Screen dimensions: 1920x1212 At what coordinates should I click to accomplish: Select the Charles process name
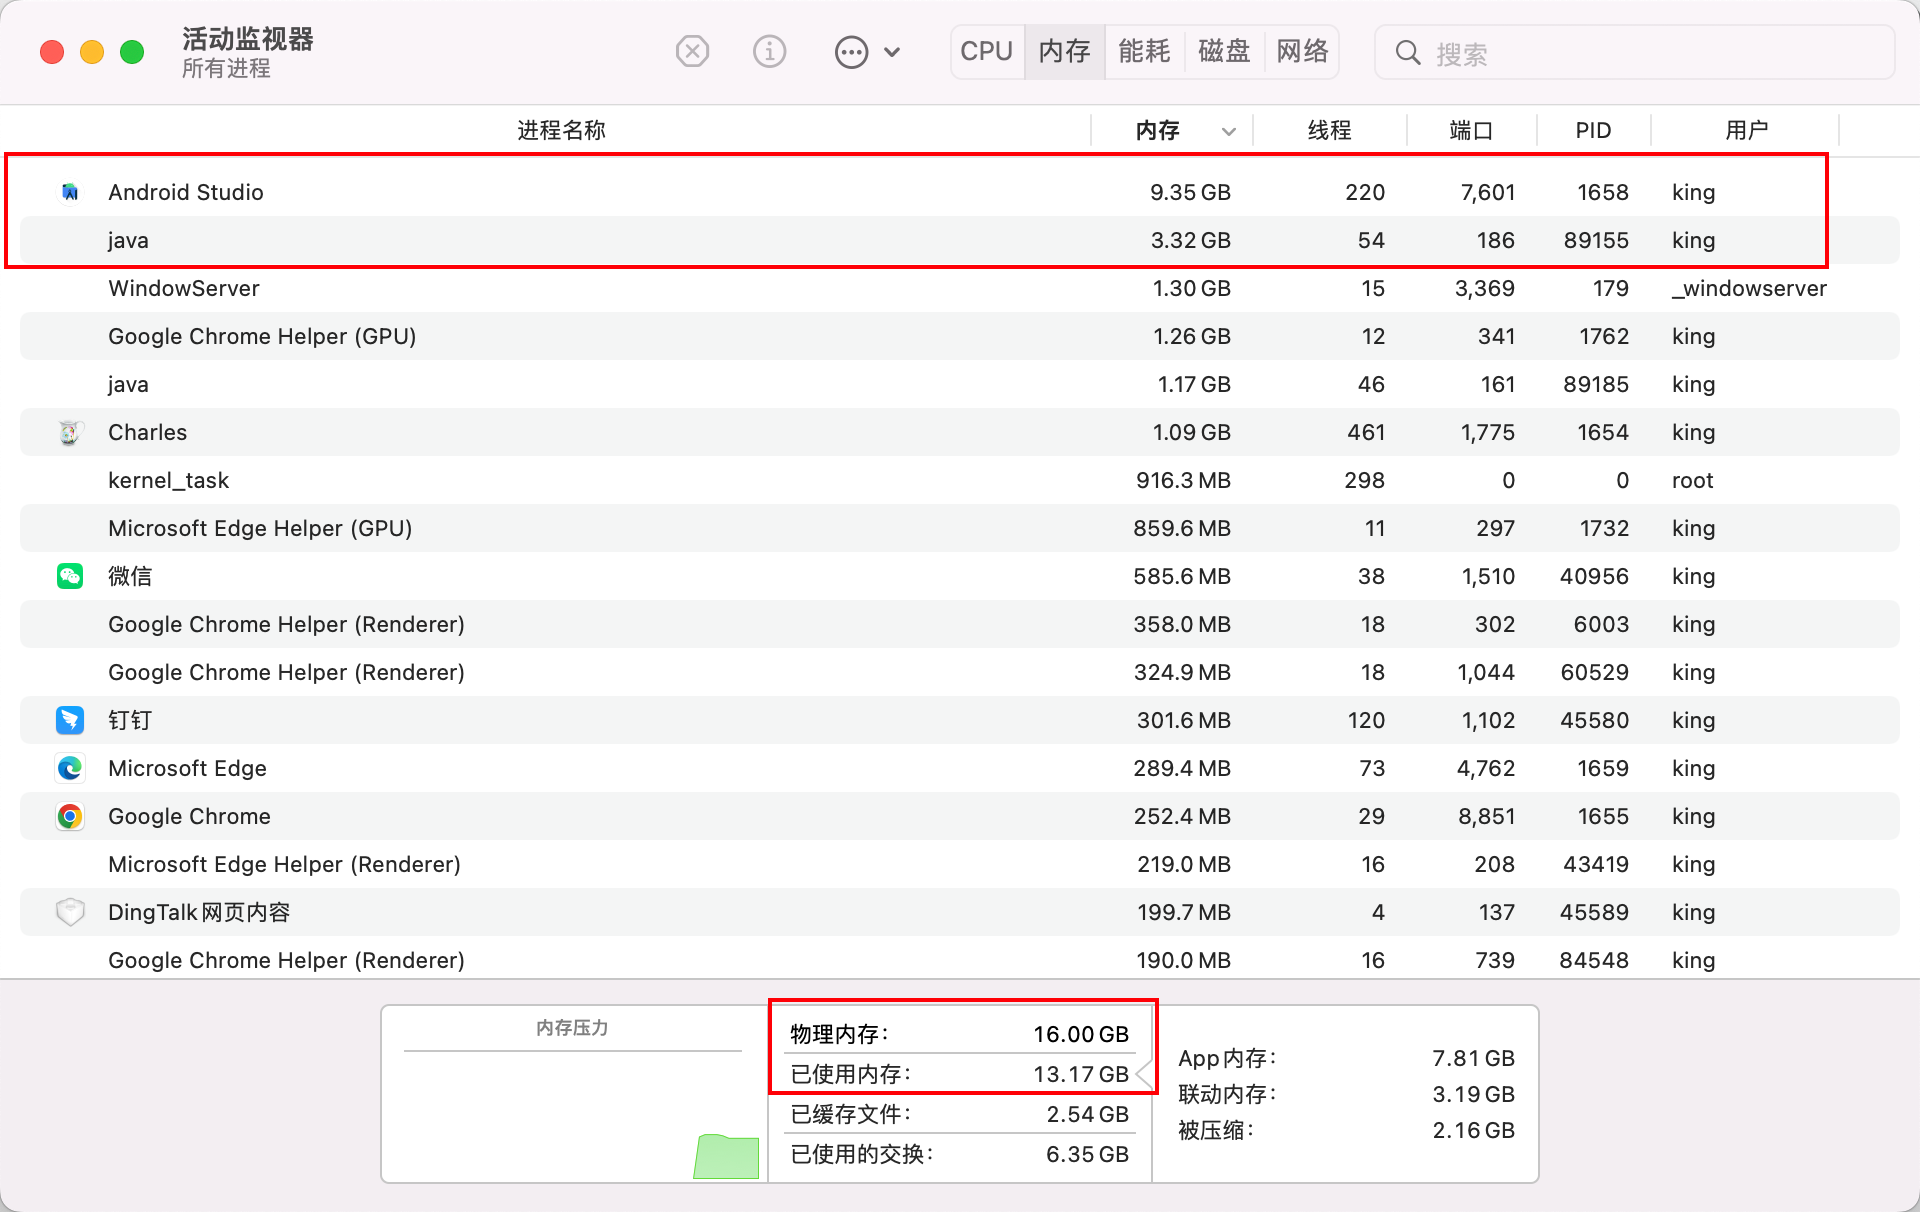pyautogui.click(x=148, y=432)
